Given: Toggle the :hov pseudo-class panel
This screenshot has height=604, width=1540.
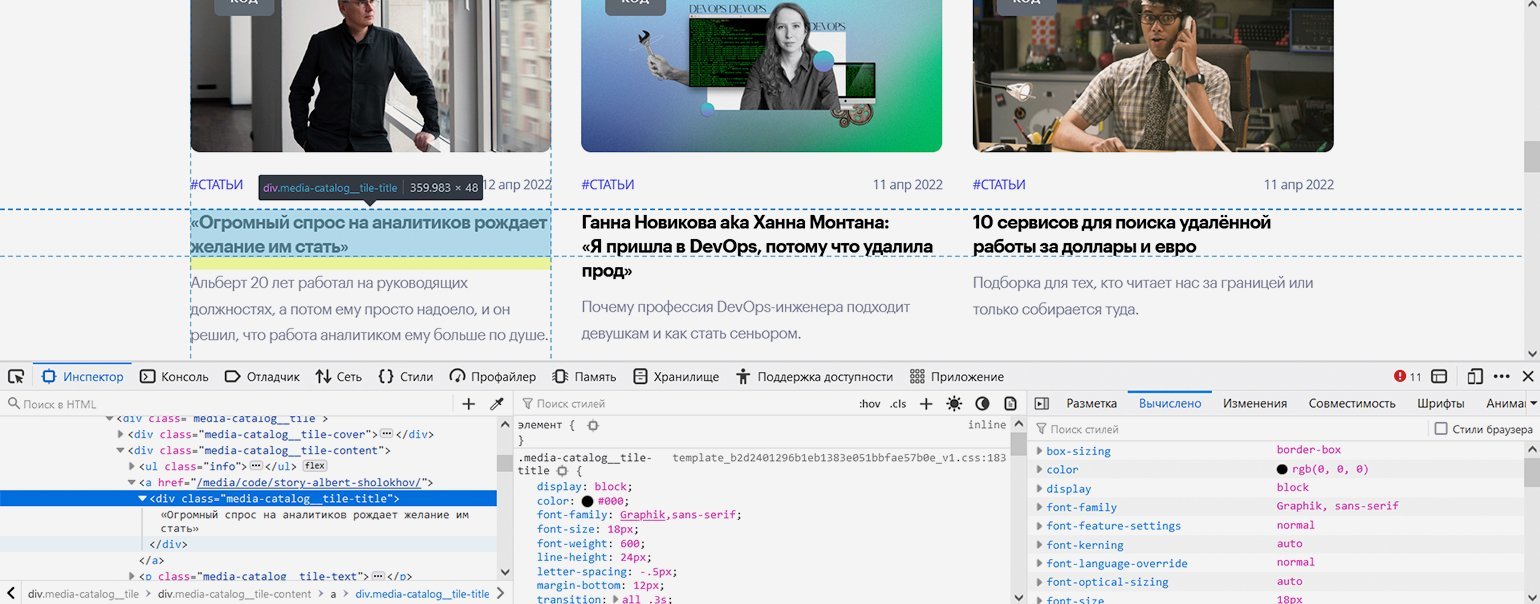Looking at the screenshot, I should [x=870, y=404].
